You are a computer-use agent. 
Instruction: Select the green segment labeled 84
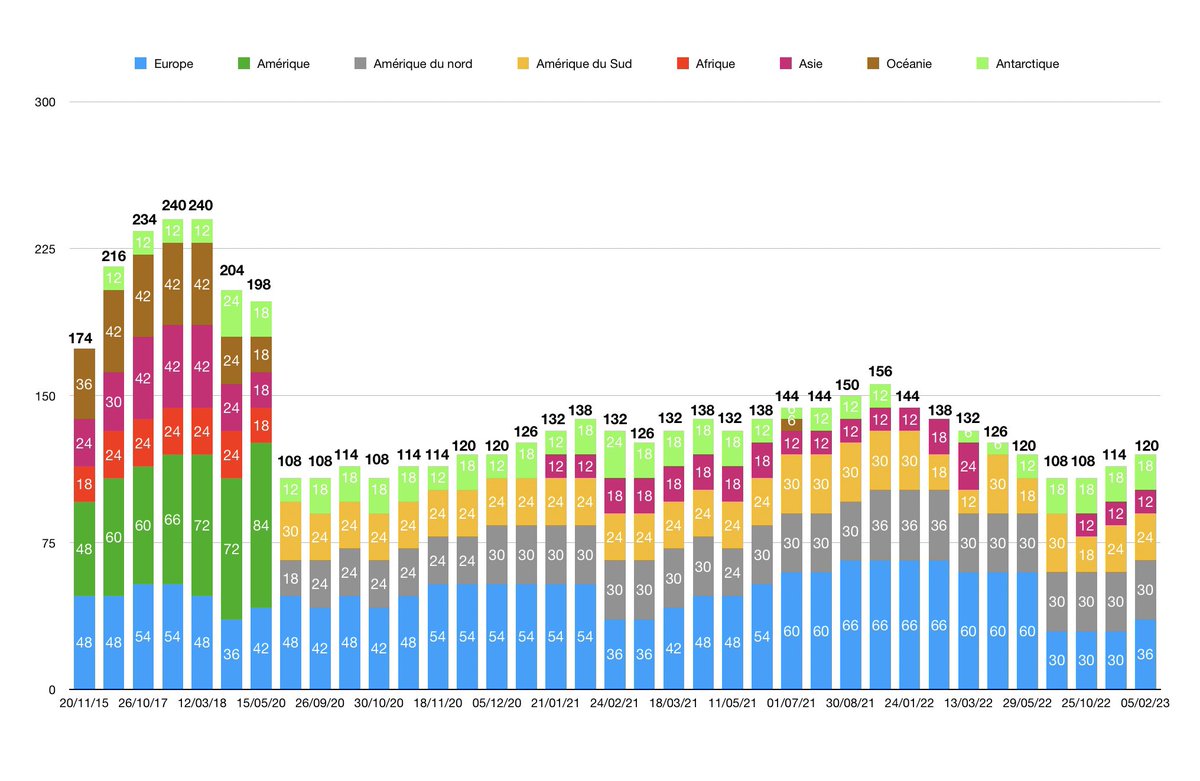click(260, 525)
